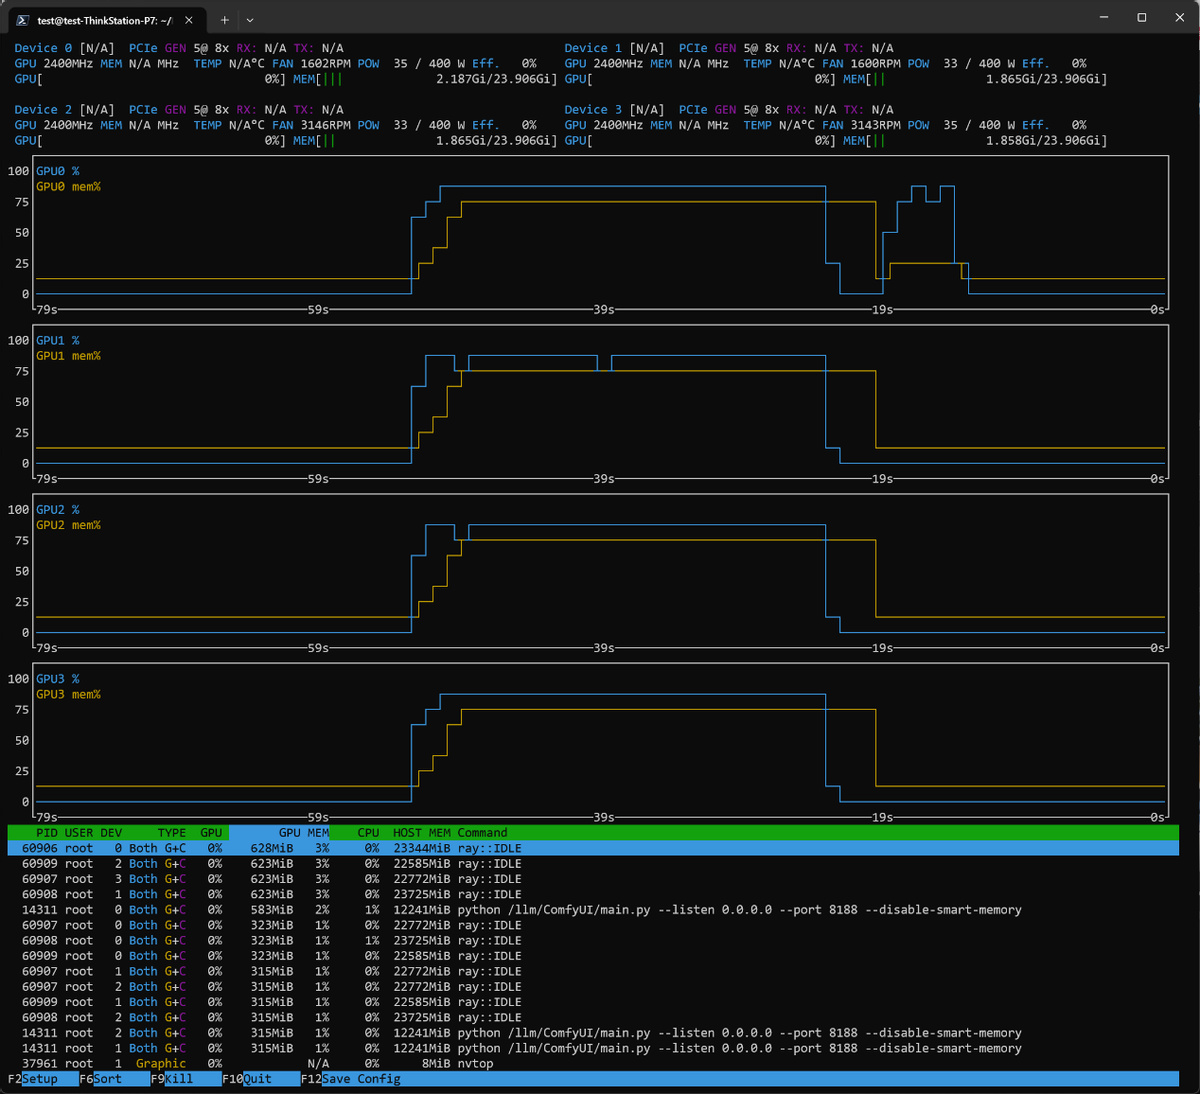Screen dimensions: 1200x1094
Task: Click the GPU1 mem% graph legend
Action: point(68,356)
